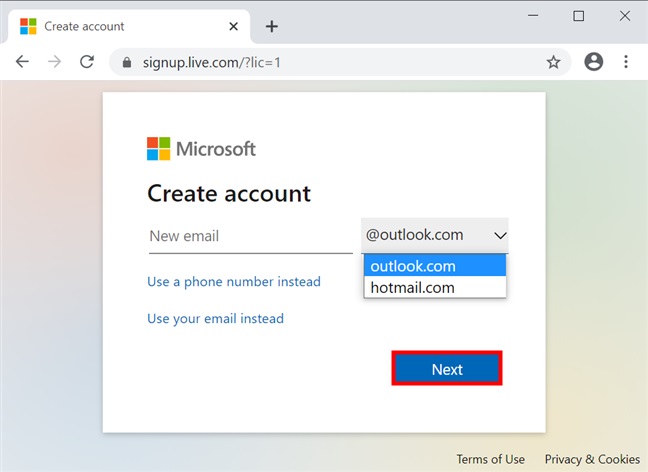Click the Next button
The image size is (648, 472).
click(446, 369)
